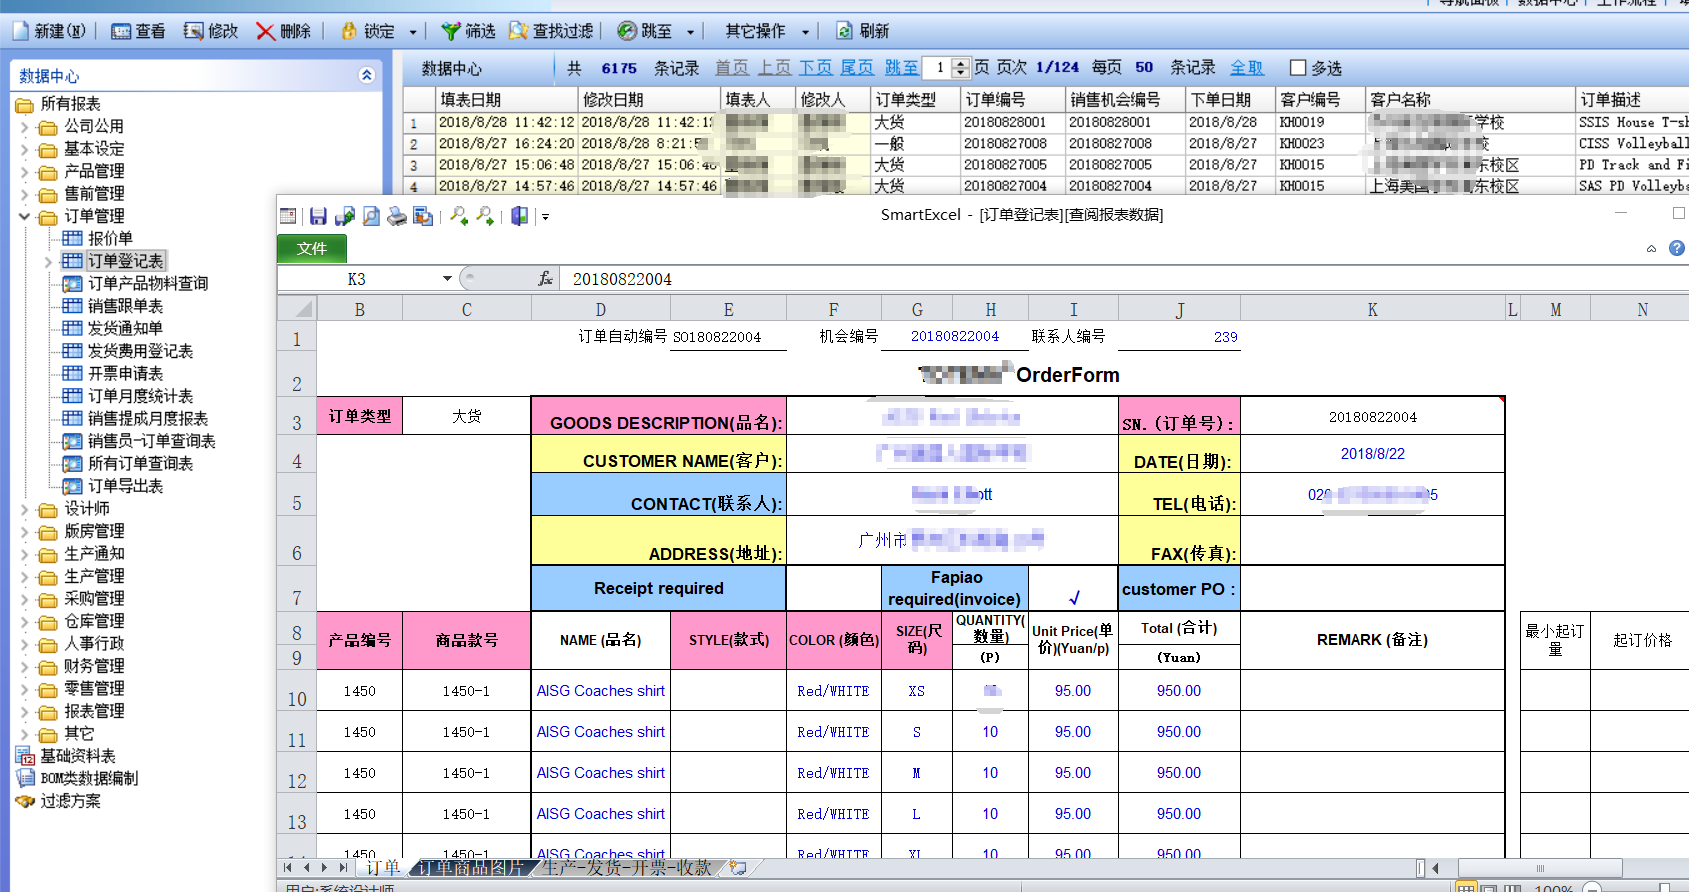Collapse the 订单管理 tree folder
Viewport: 1689px width, 892px height.
click(25, 216)
